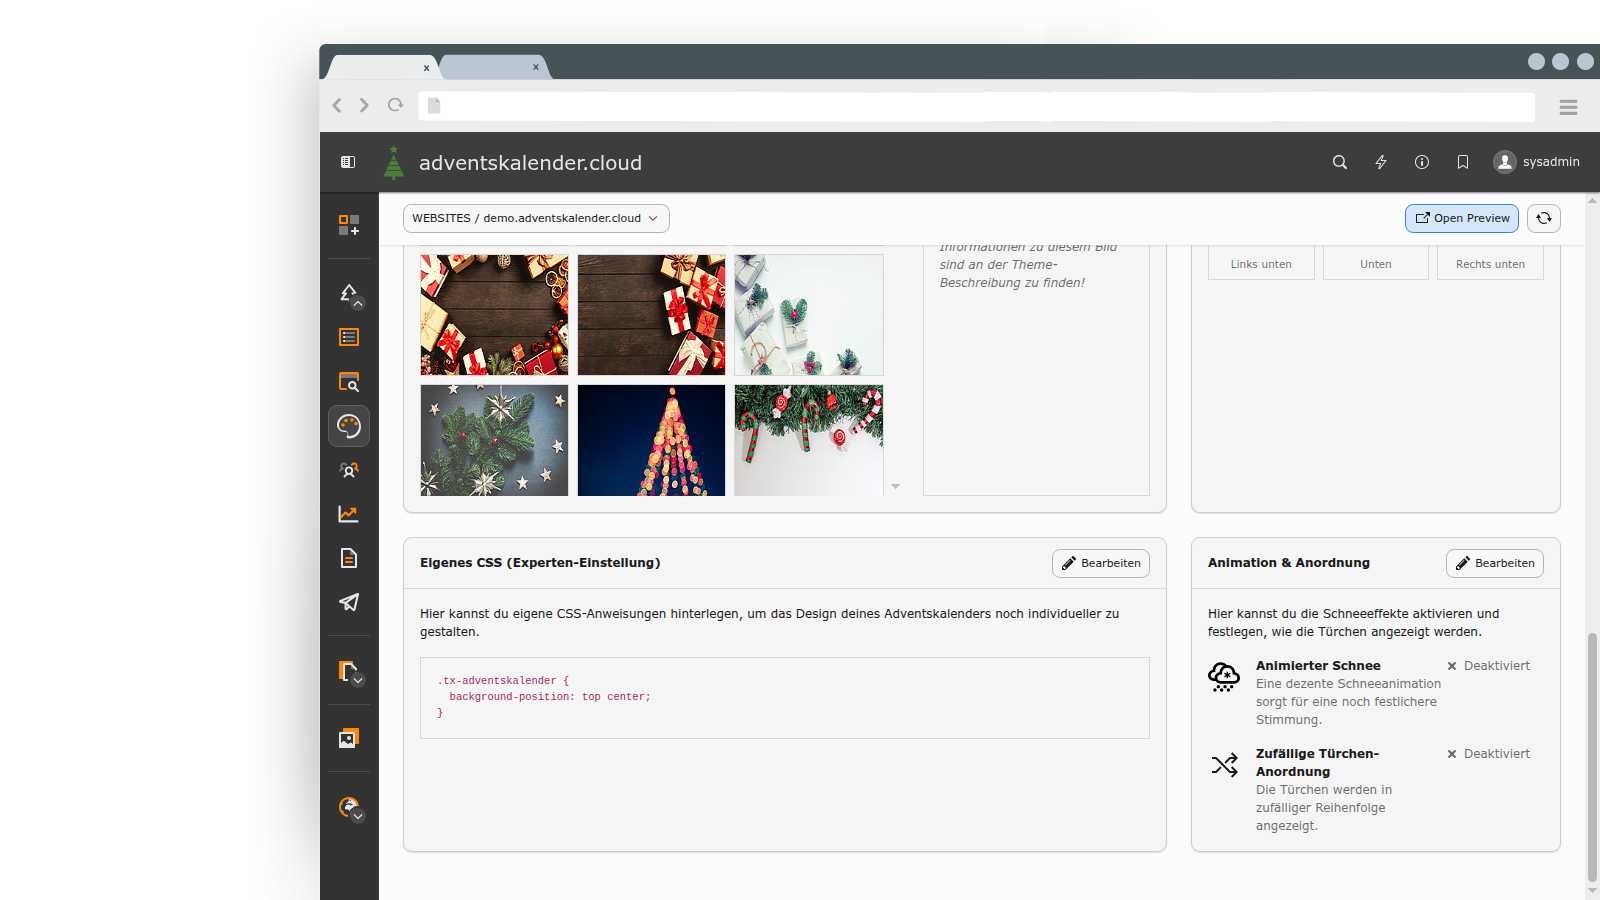
Task: Open the sysadmin user menu
Action: tap(1537, 162)
